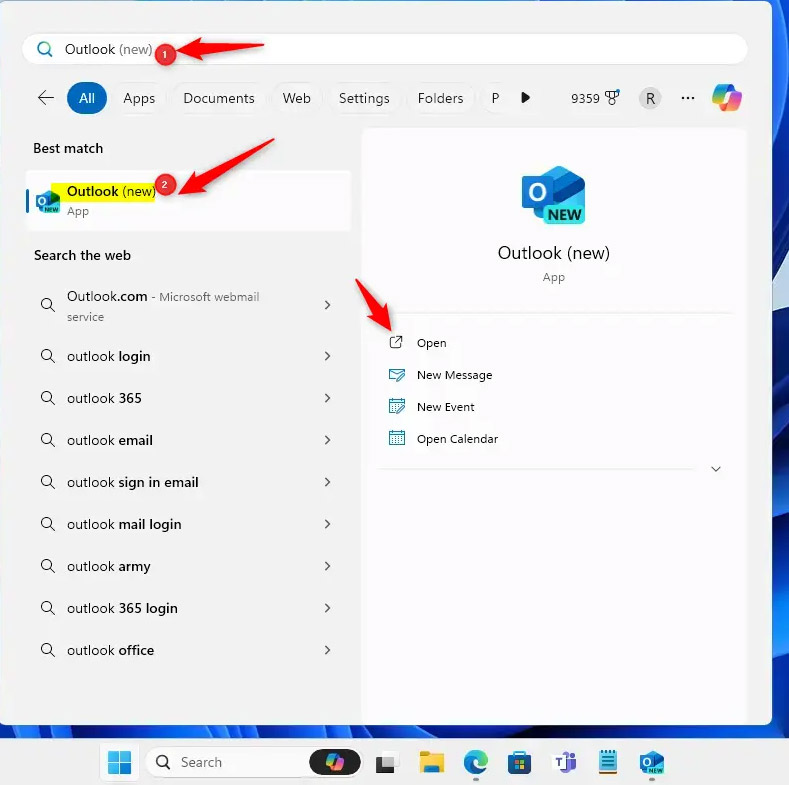The height and width of the screenshot is (785, 789).
Task: Click the New Message envelope icon
Action: point(397,374)
